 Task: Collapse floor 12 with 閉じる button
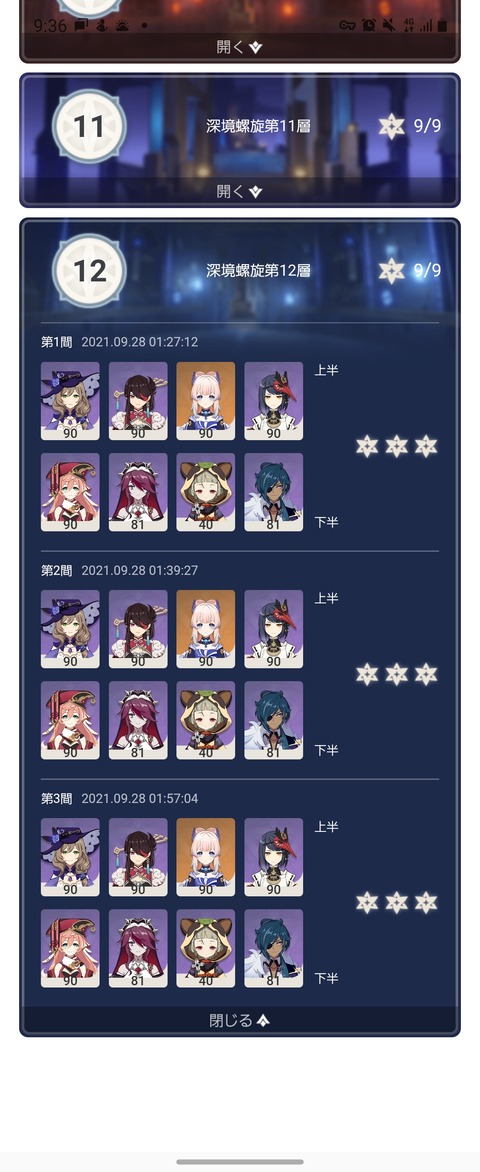coord(239,1020)
